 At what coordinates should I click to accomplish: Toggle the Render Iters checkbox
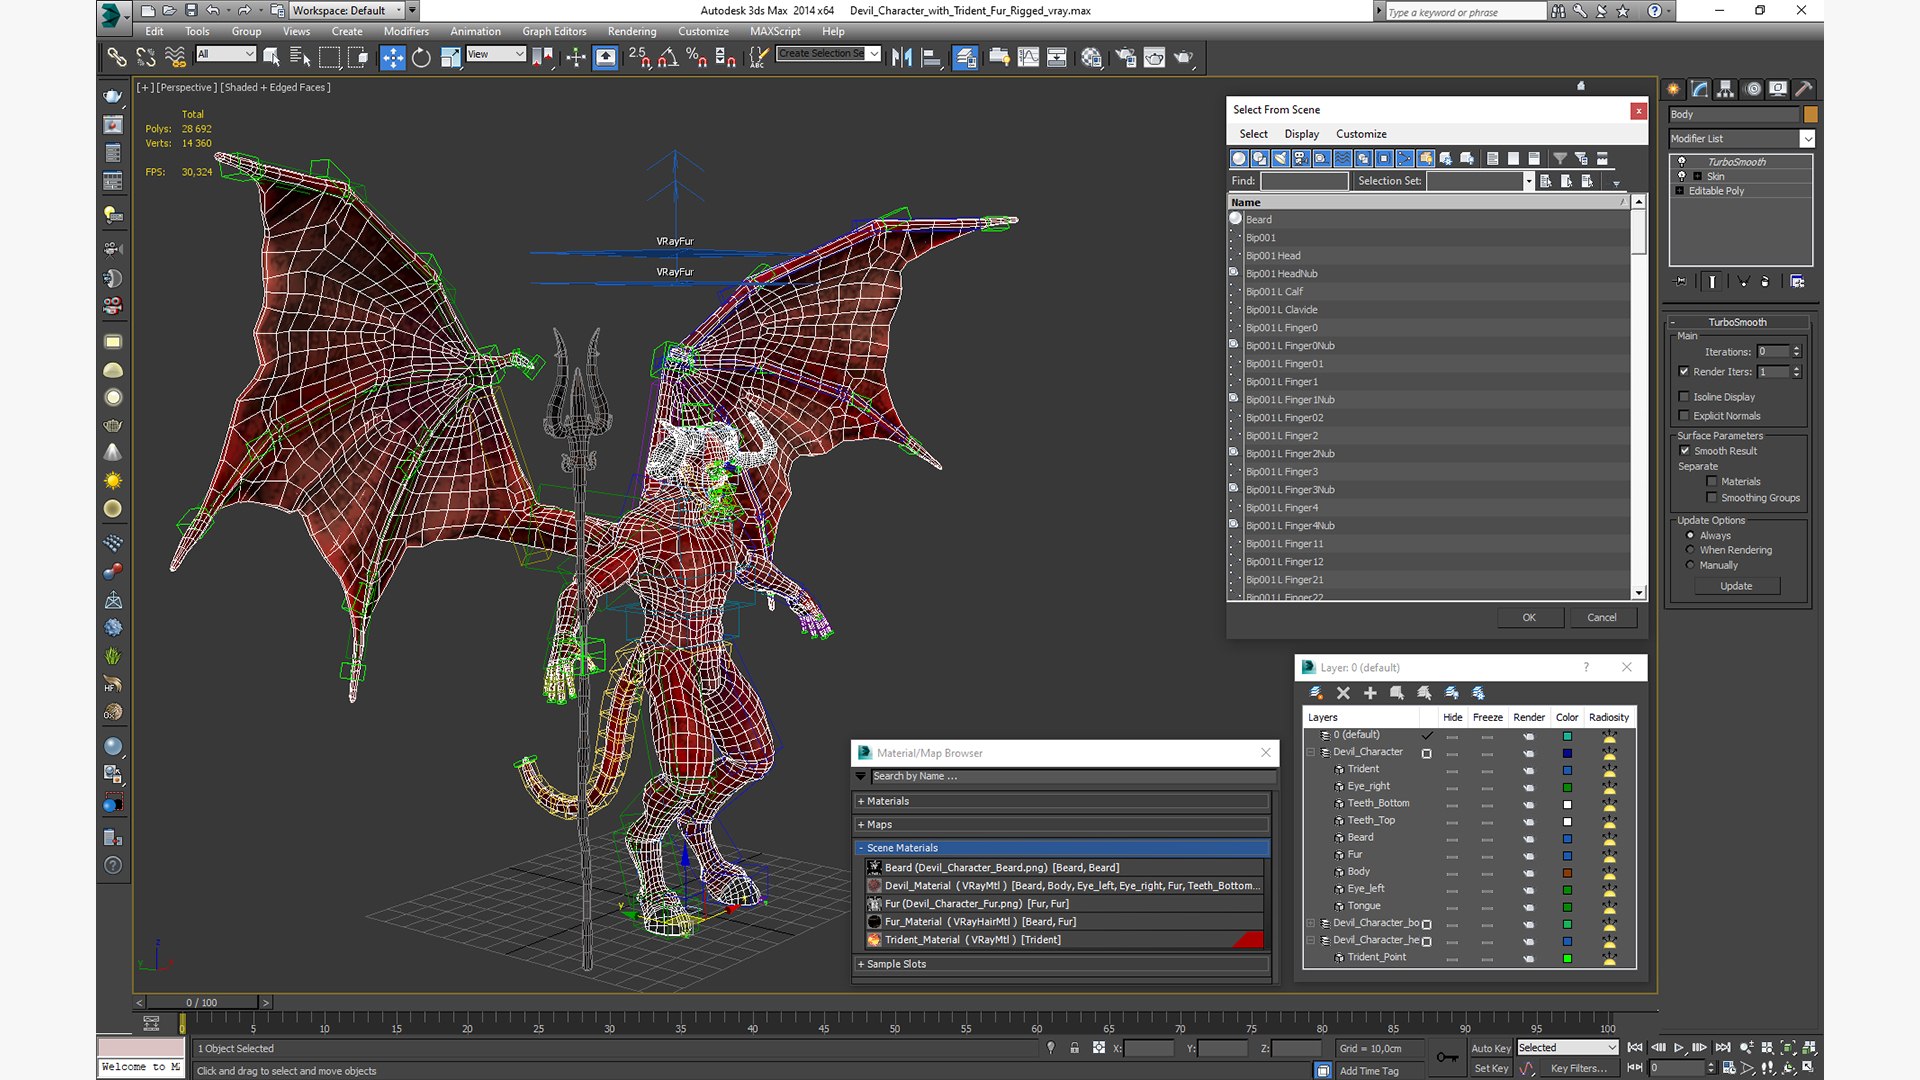[1684, 372]
